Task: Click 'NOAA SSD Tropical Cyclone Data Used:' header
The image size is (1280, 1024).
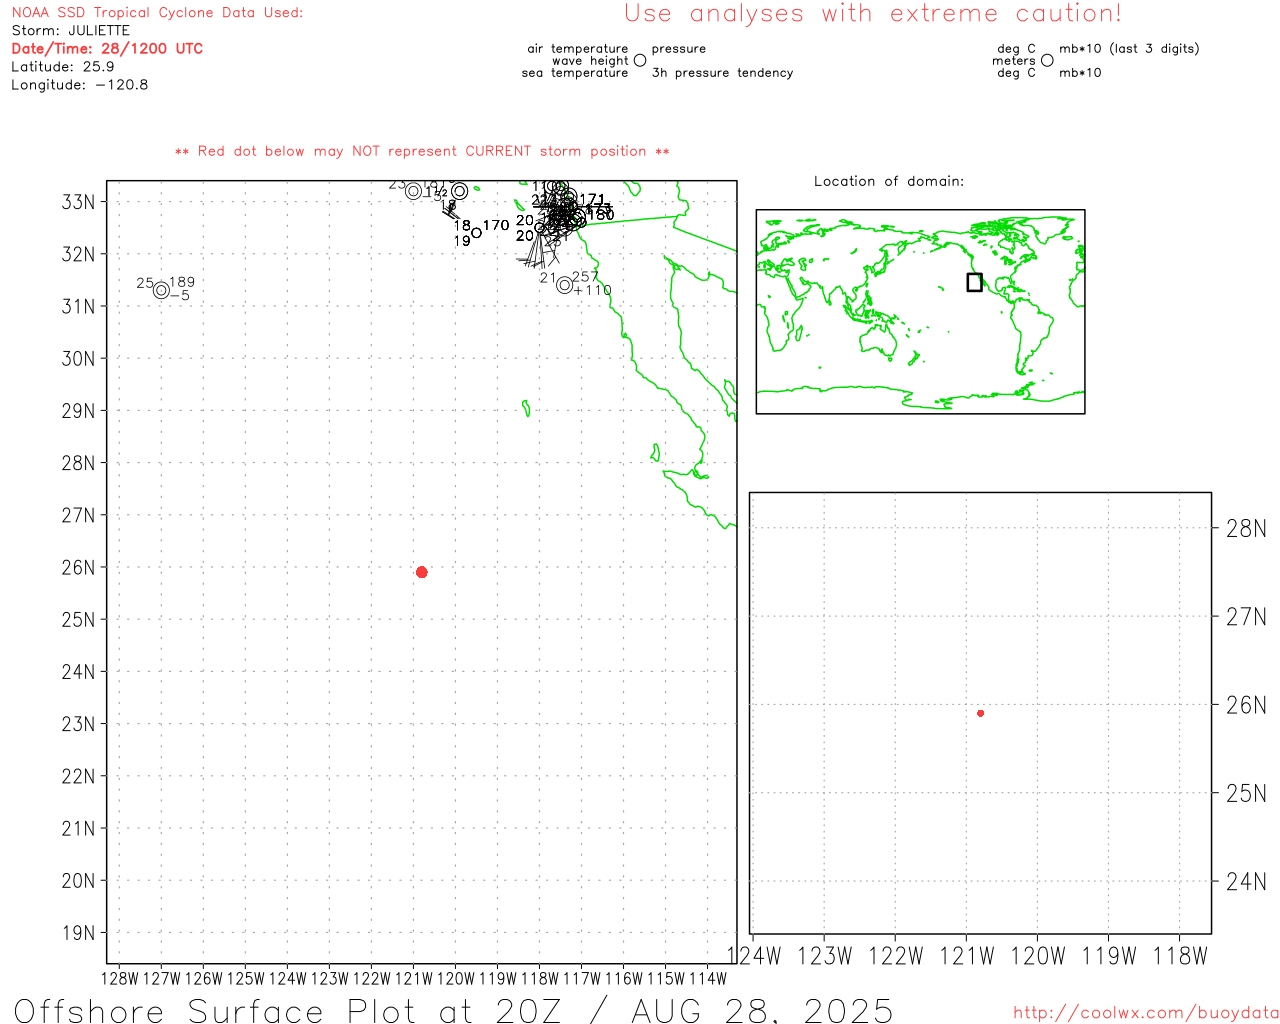Action: pos(157,12)
